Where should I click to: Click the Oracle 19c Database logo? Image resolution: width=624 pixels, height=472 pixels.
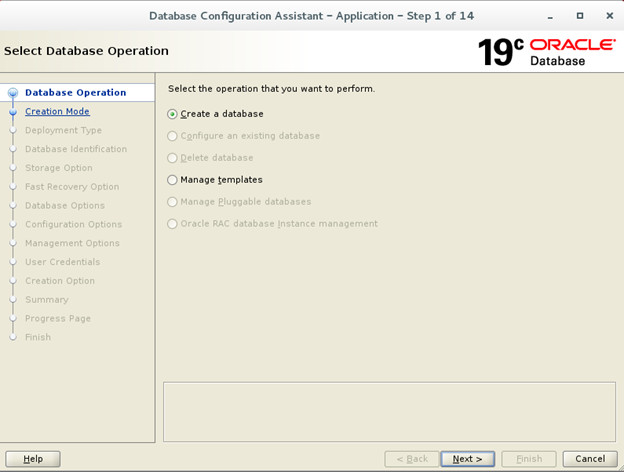click(x=547, y=52)
